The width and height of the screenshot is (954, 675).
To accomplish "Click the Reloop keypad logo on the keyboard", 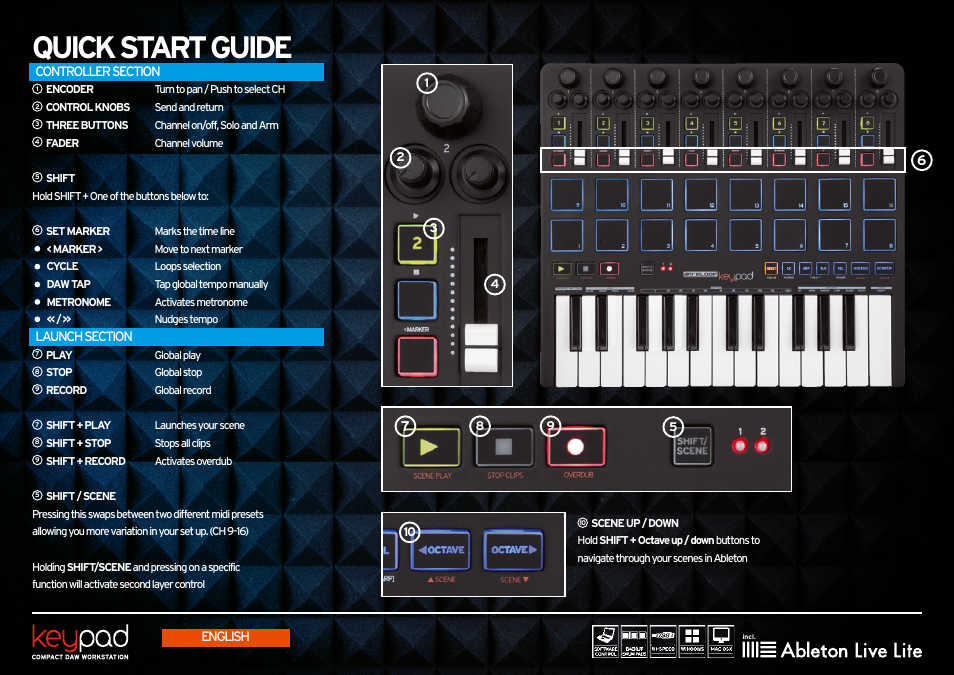I will [719, 276].
